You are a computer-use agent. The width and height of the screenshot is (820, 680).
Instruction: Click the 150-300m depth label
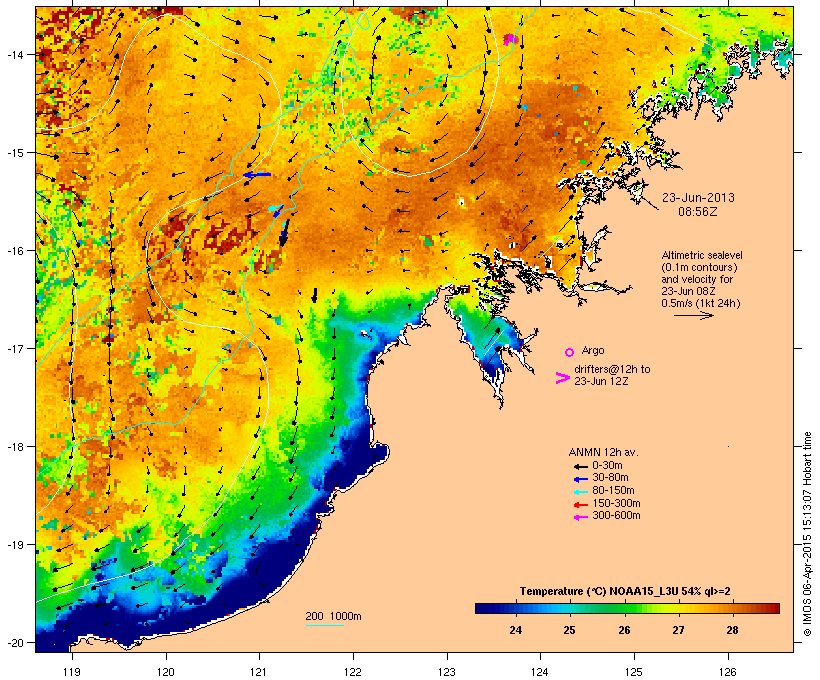616,503
